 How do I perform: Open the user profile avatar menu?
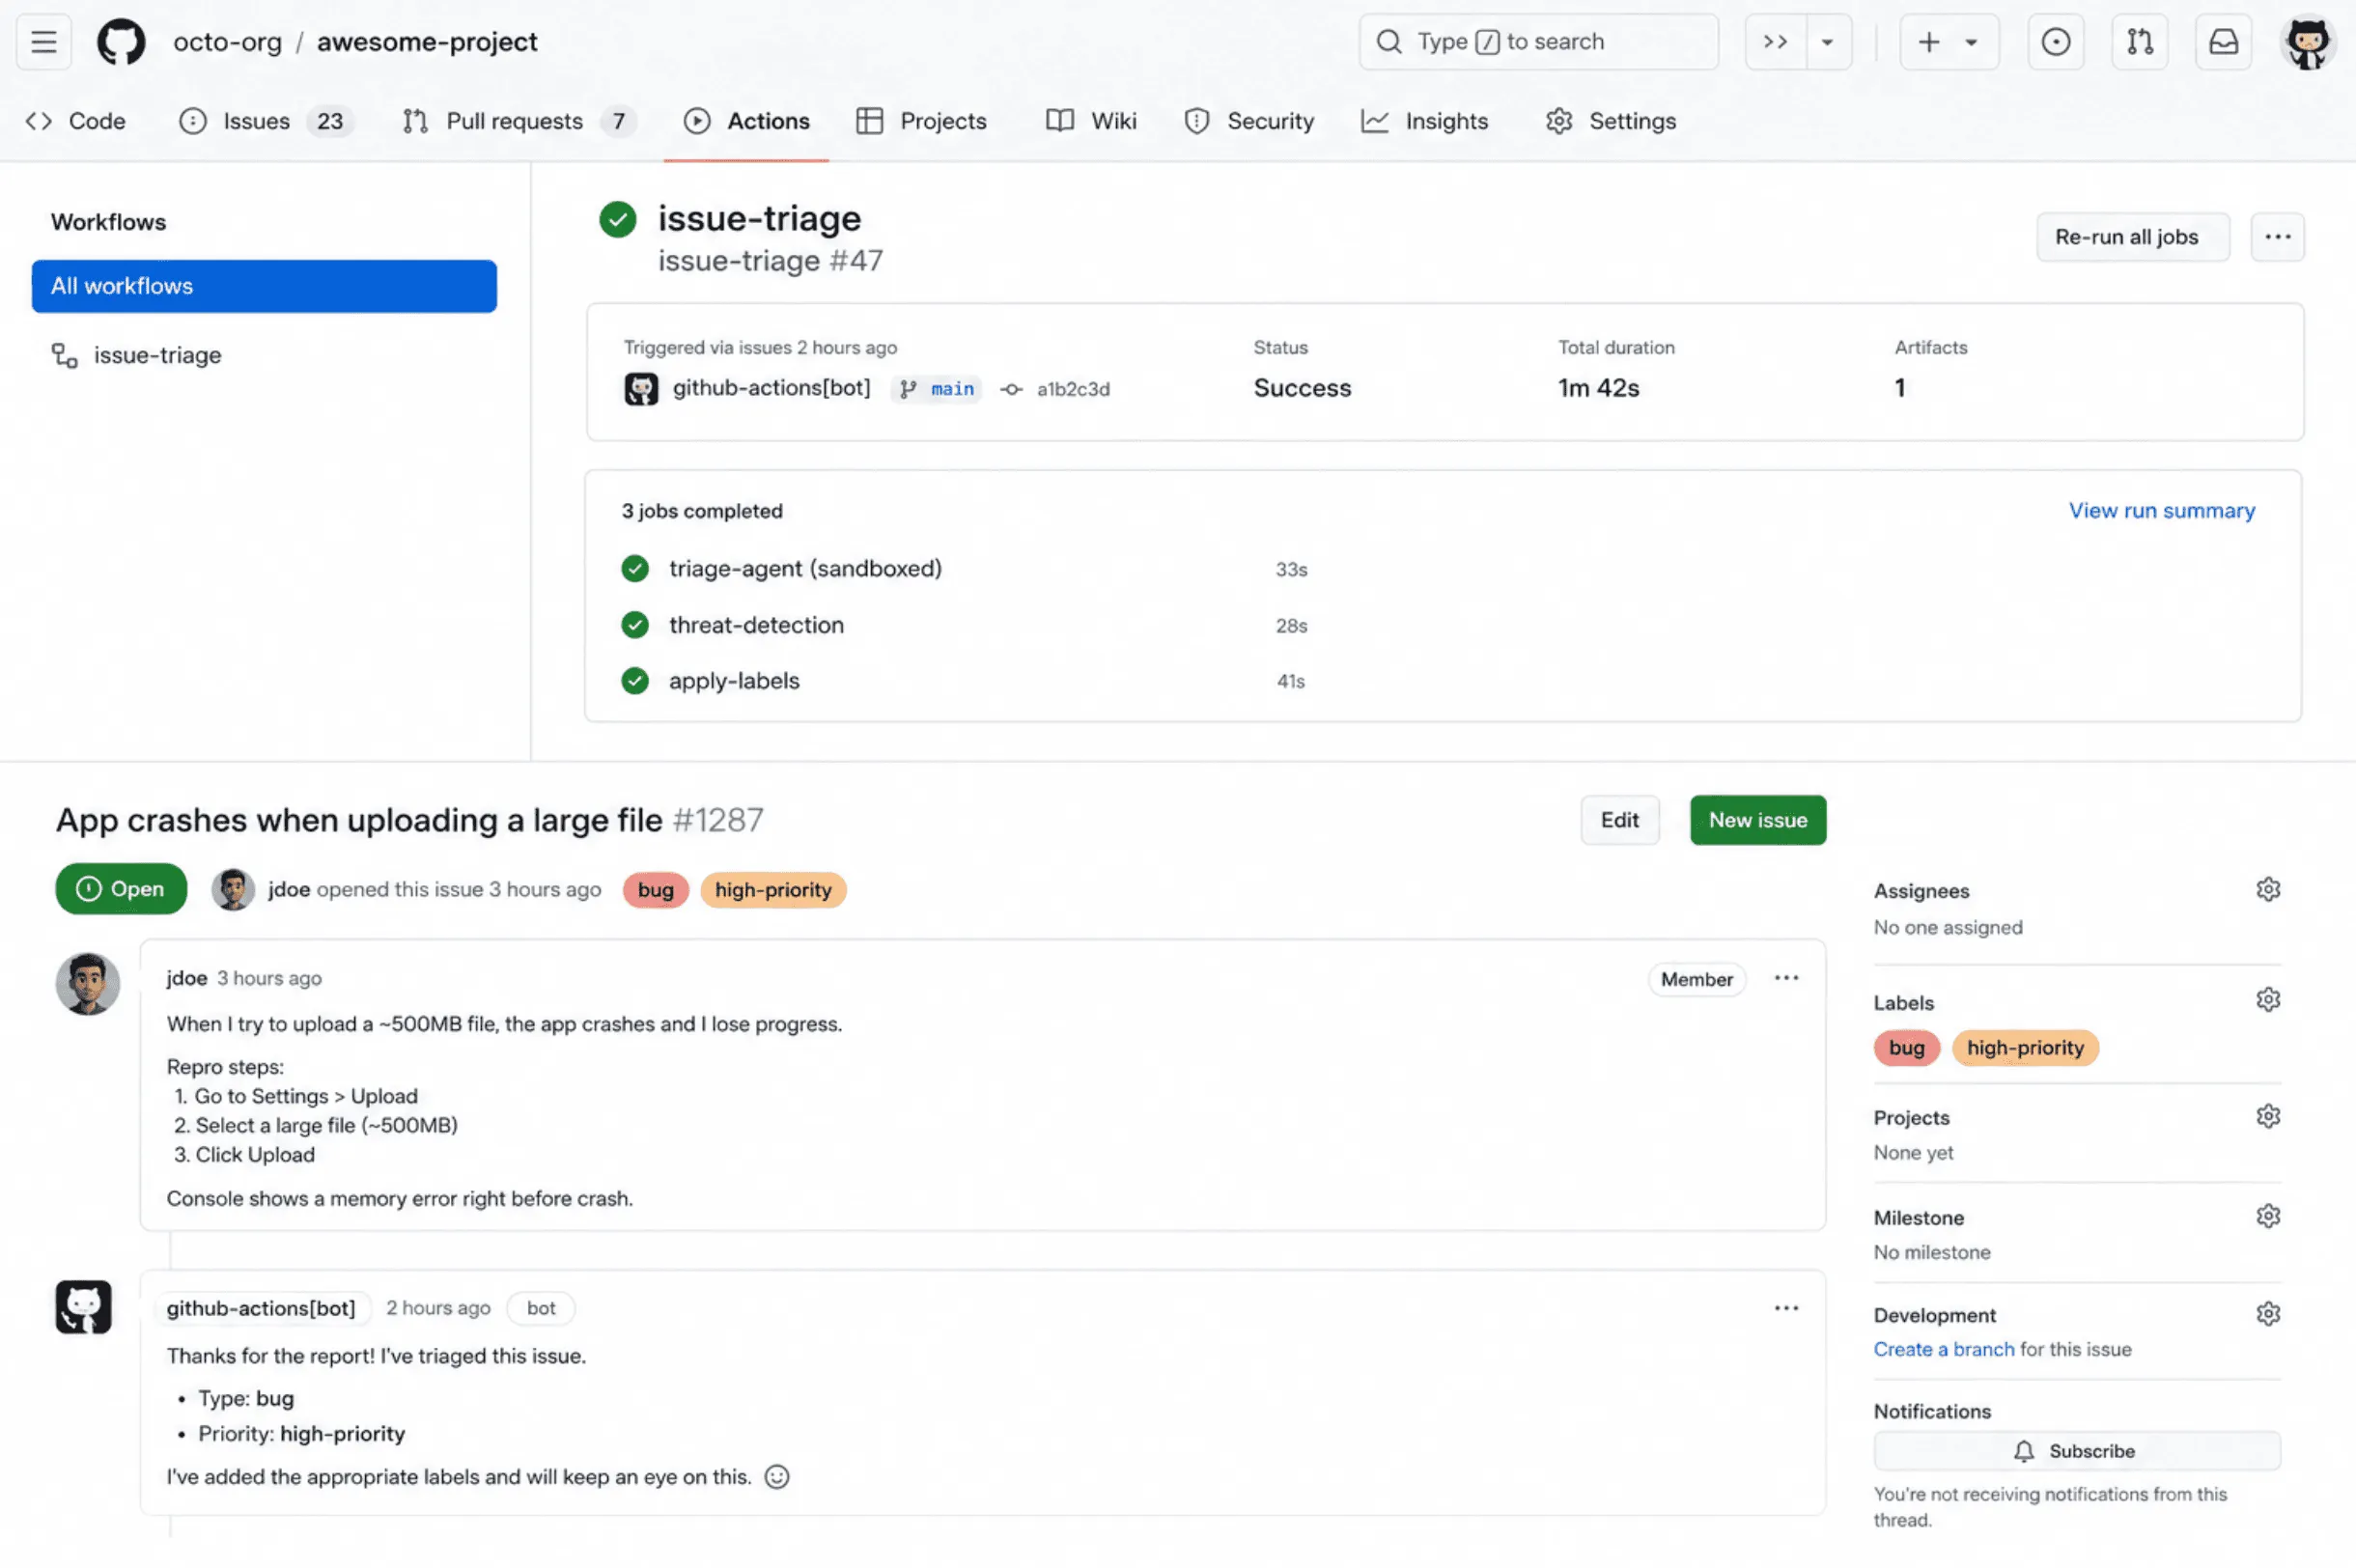2308,42
